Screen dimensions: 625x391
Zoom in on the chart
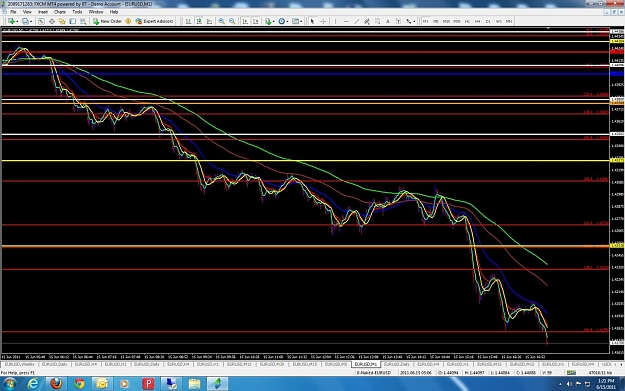[x=222, y=21]
